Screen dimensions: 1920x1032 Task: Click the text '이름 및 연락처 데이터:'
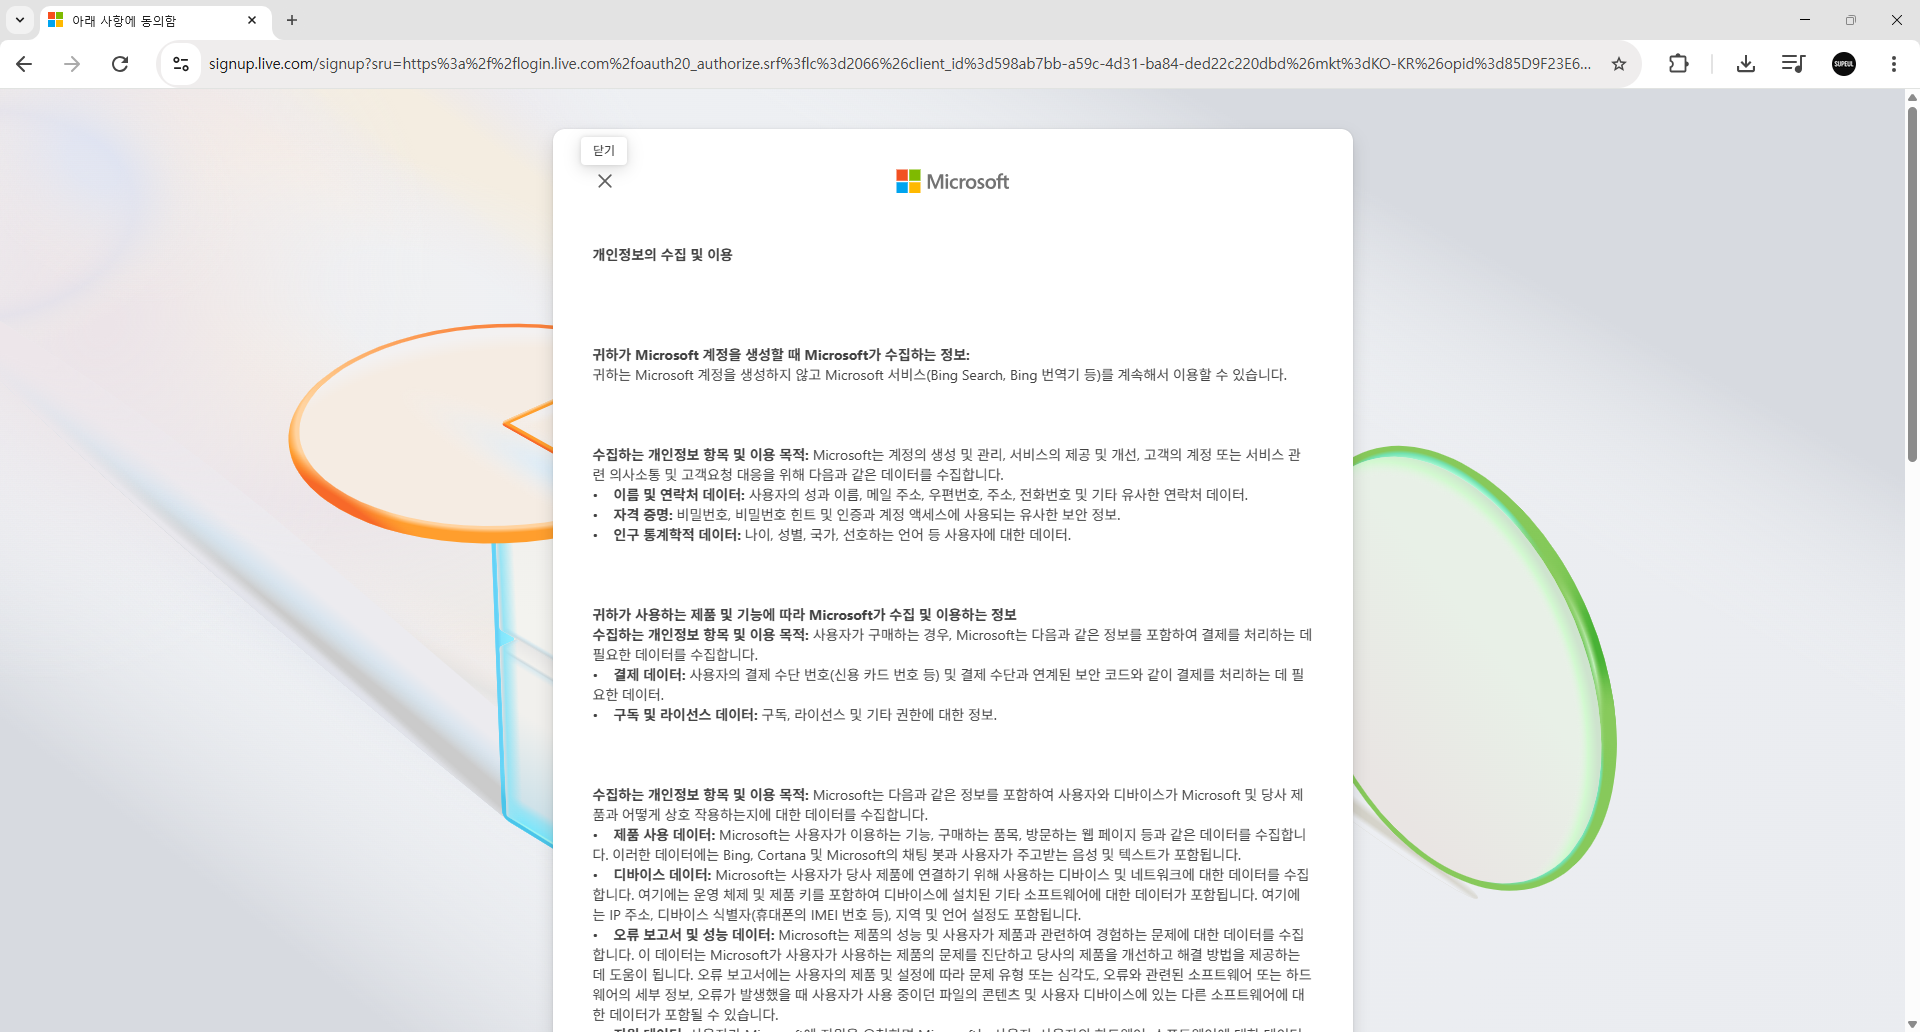(679, 495)
